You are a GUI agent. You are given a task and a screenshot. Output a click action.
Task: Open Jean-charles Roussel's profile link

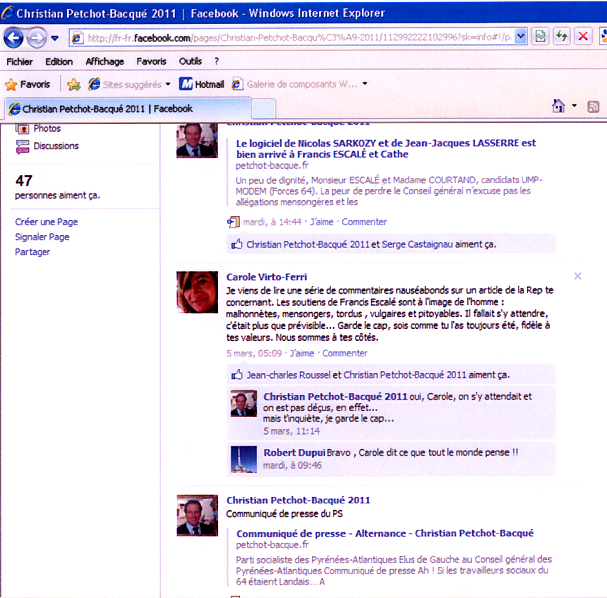(x=288, y=375)
